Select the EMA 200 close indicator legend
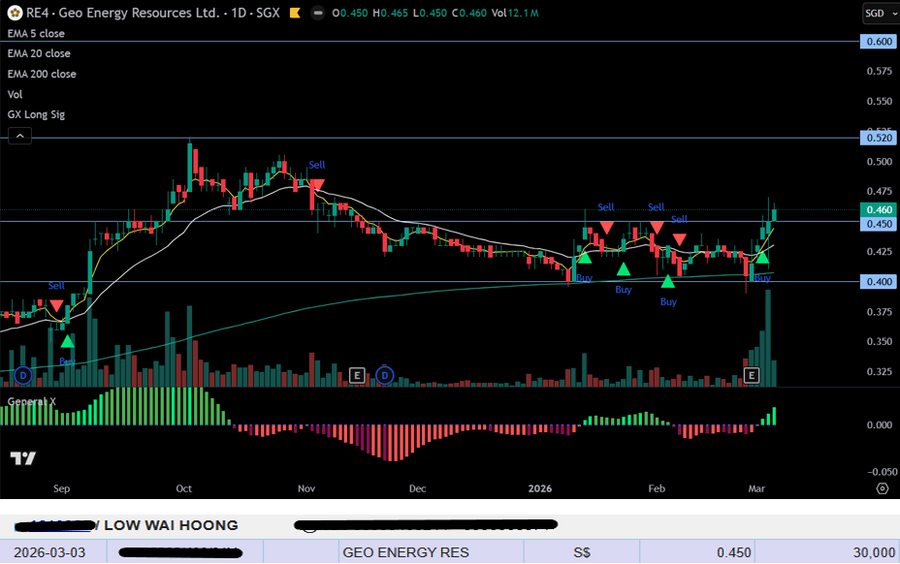 (x=41, y=74)
